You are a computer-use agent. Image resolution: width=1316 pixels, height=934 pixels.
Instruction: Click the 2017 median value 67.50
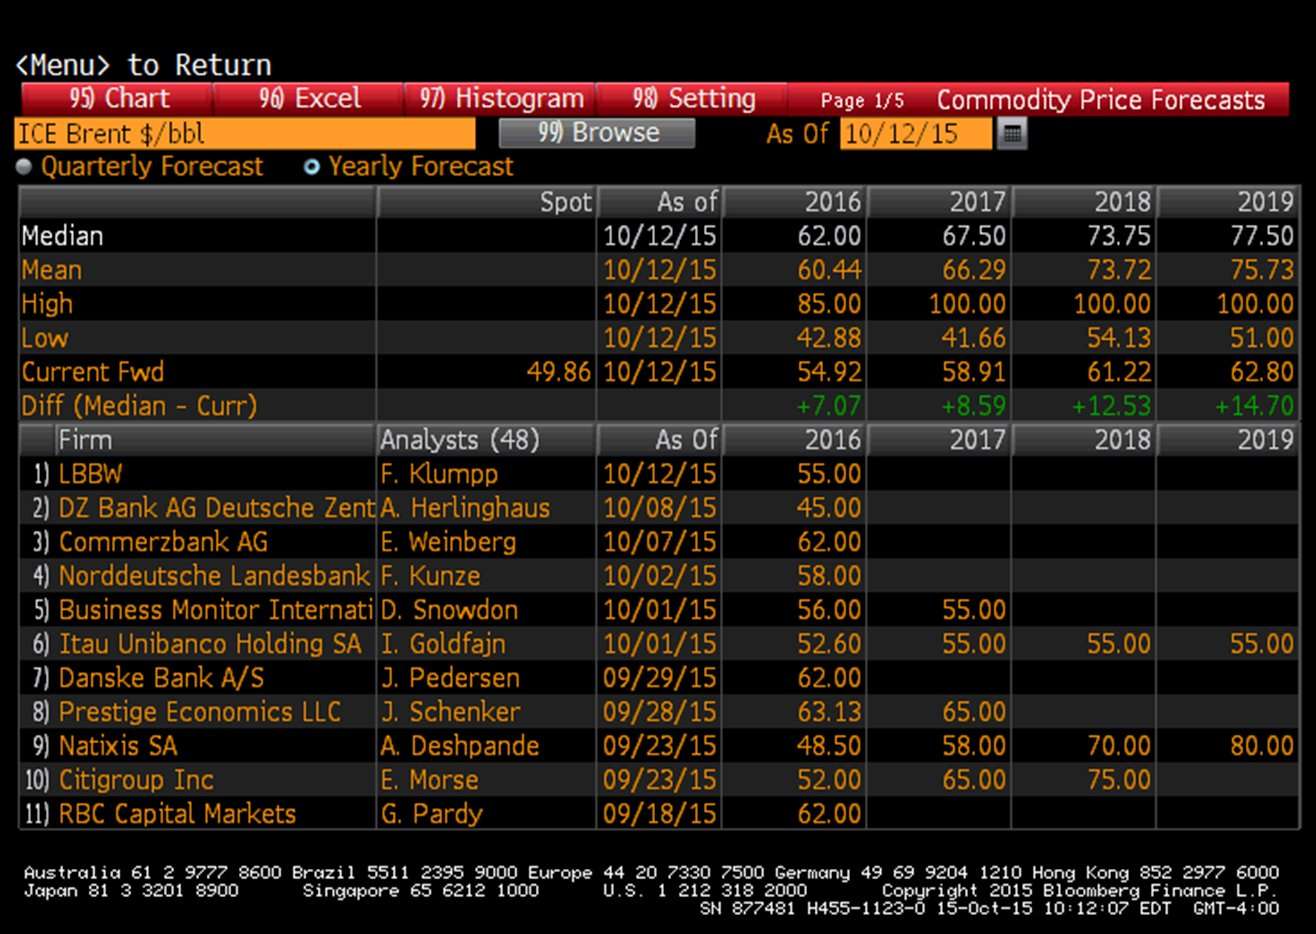[x=974, y=236]
